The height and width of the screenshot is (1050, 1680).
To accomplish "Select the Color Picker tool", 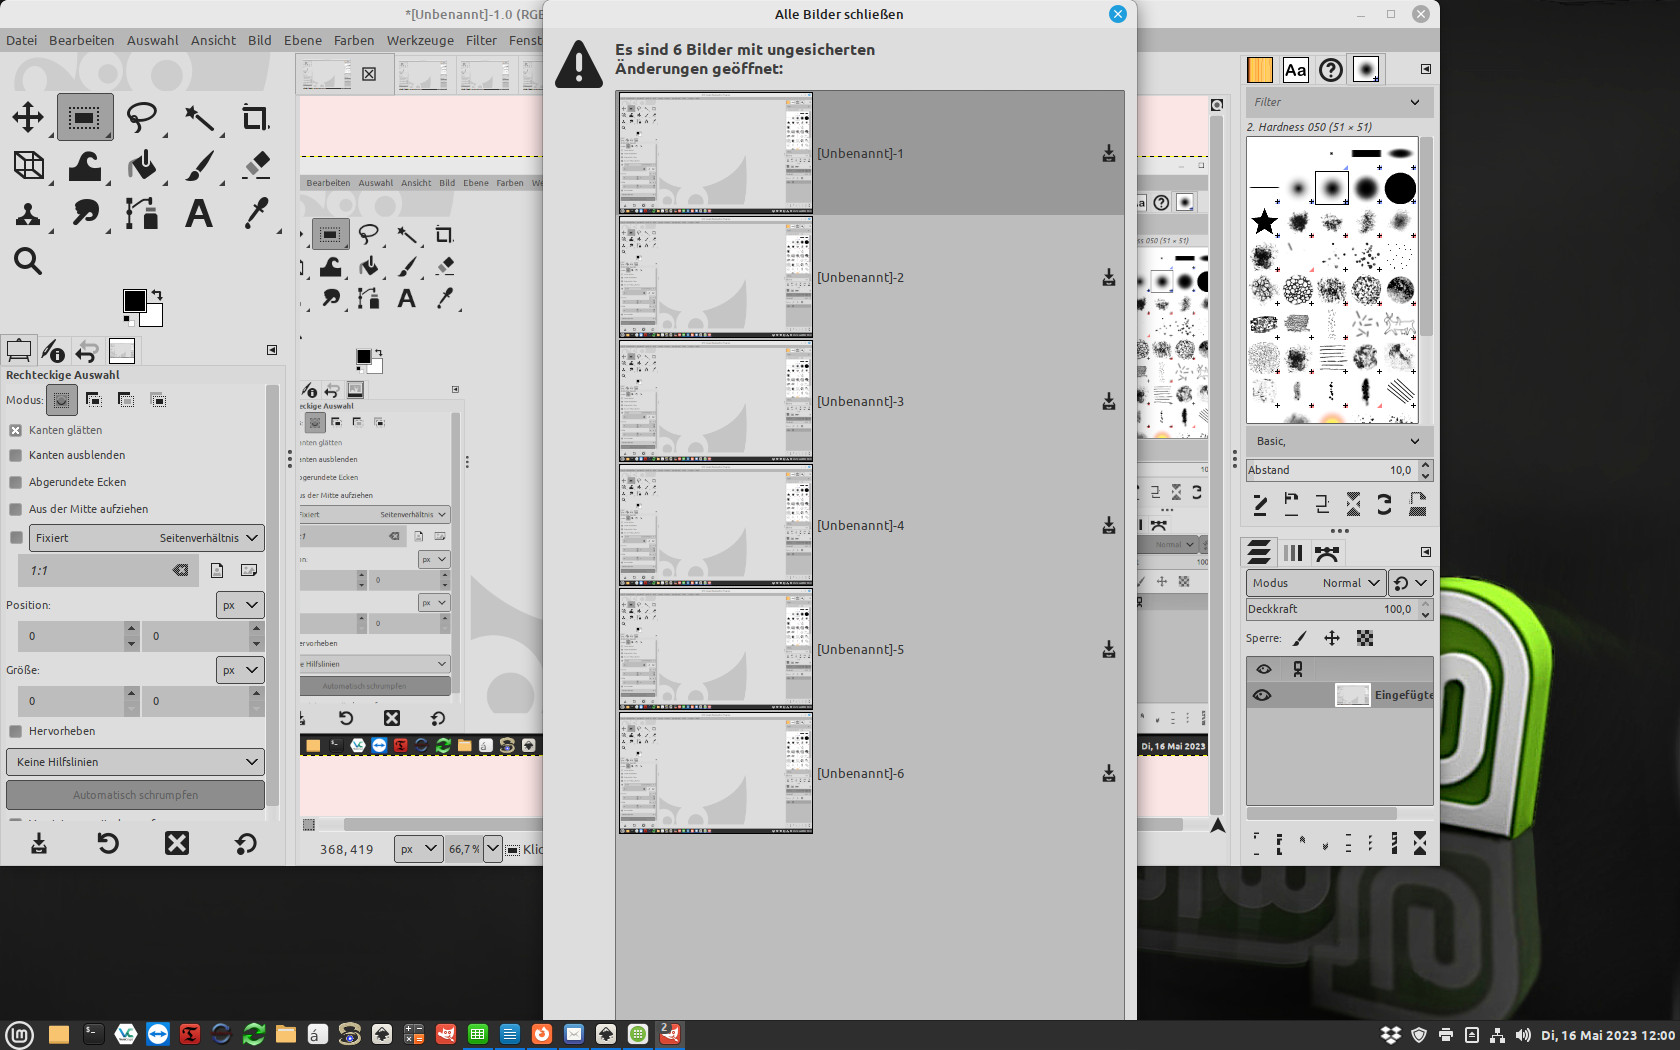I will 256,213.
